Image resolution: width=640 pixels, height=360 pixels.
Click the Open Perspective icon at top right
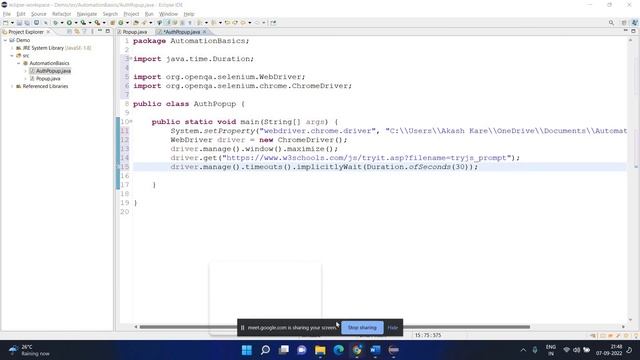pos(624,23)
